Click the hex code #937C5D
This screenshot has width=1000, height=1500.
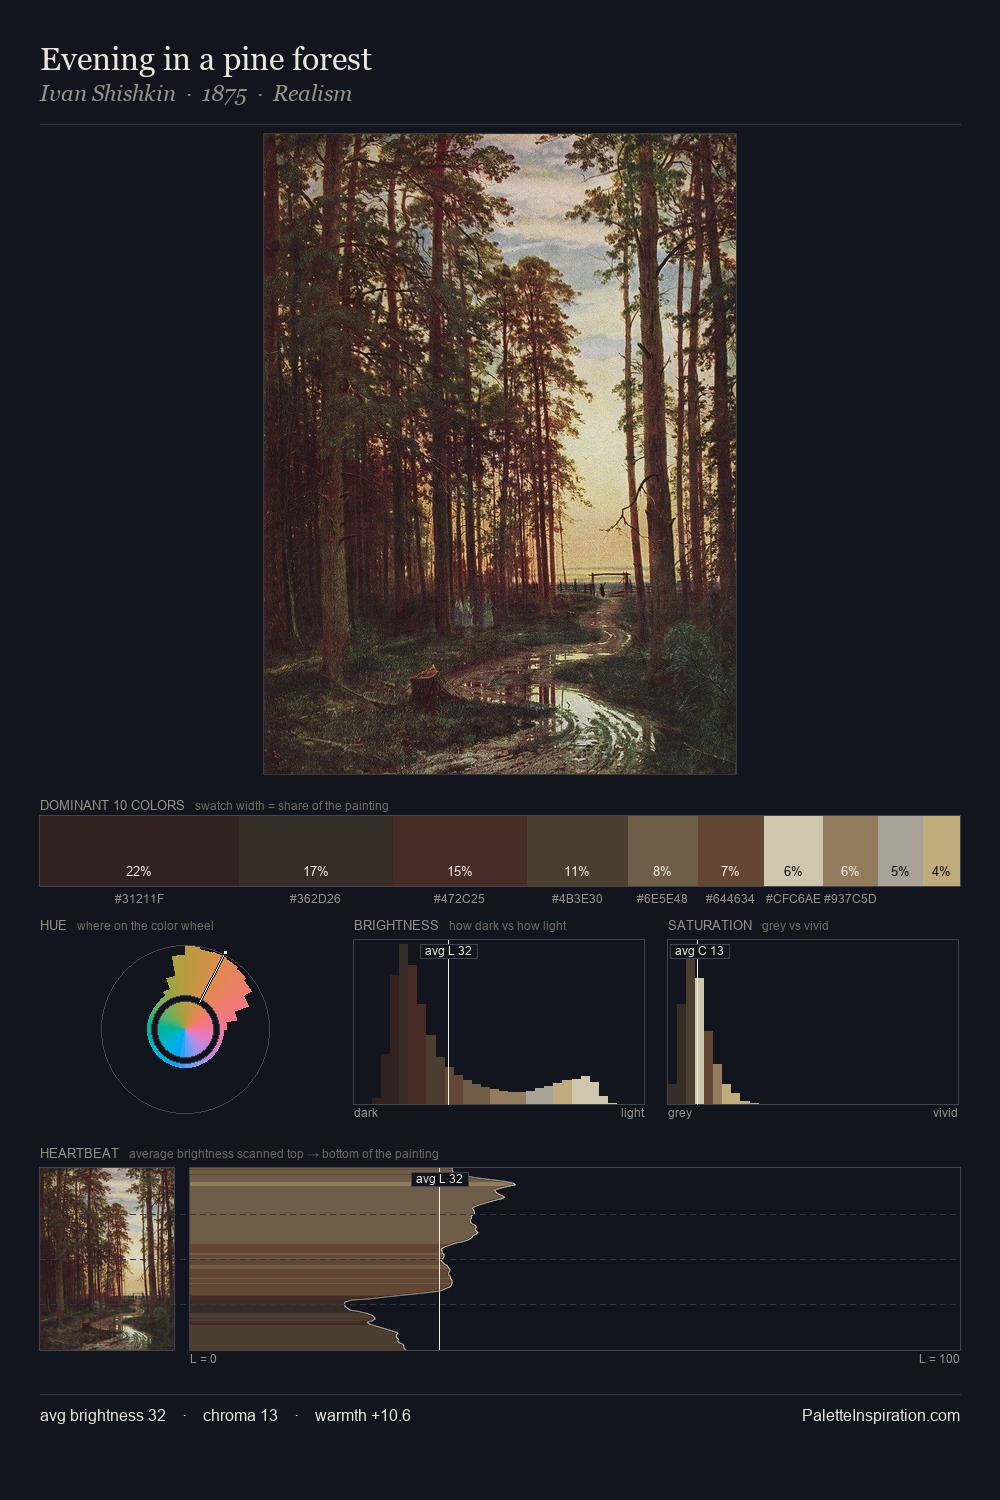click(850, 899)
